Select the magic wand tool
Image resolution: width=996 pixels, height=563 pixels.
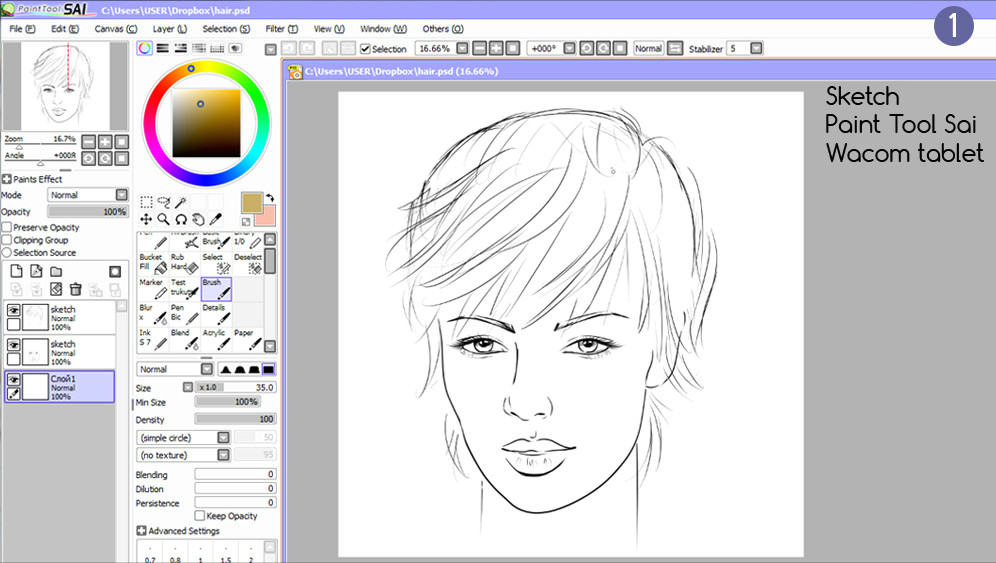click(181, 202)
